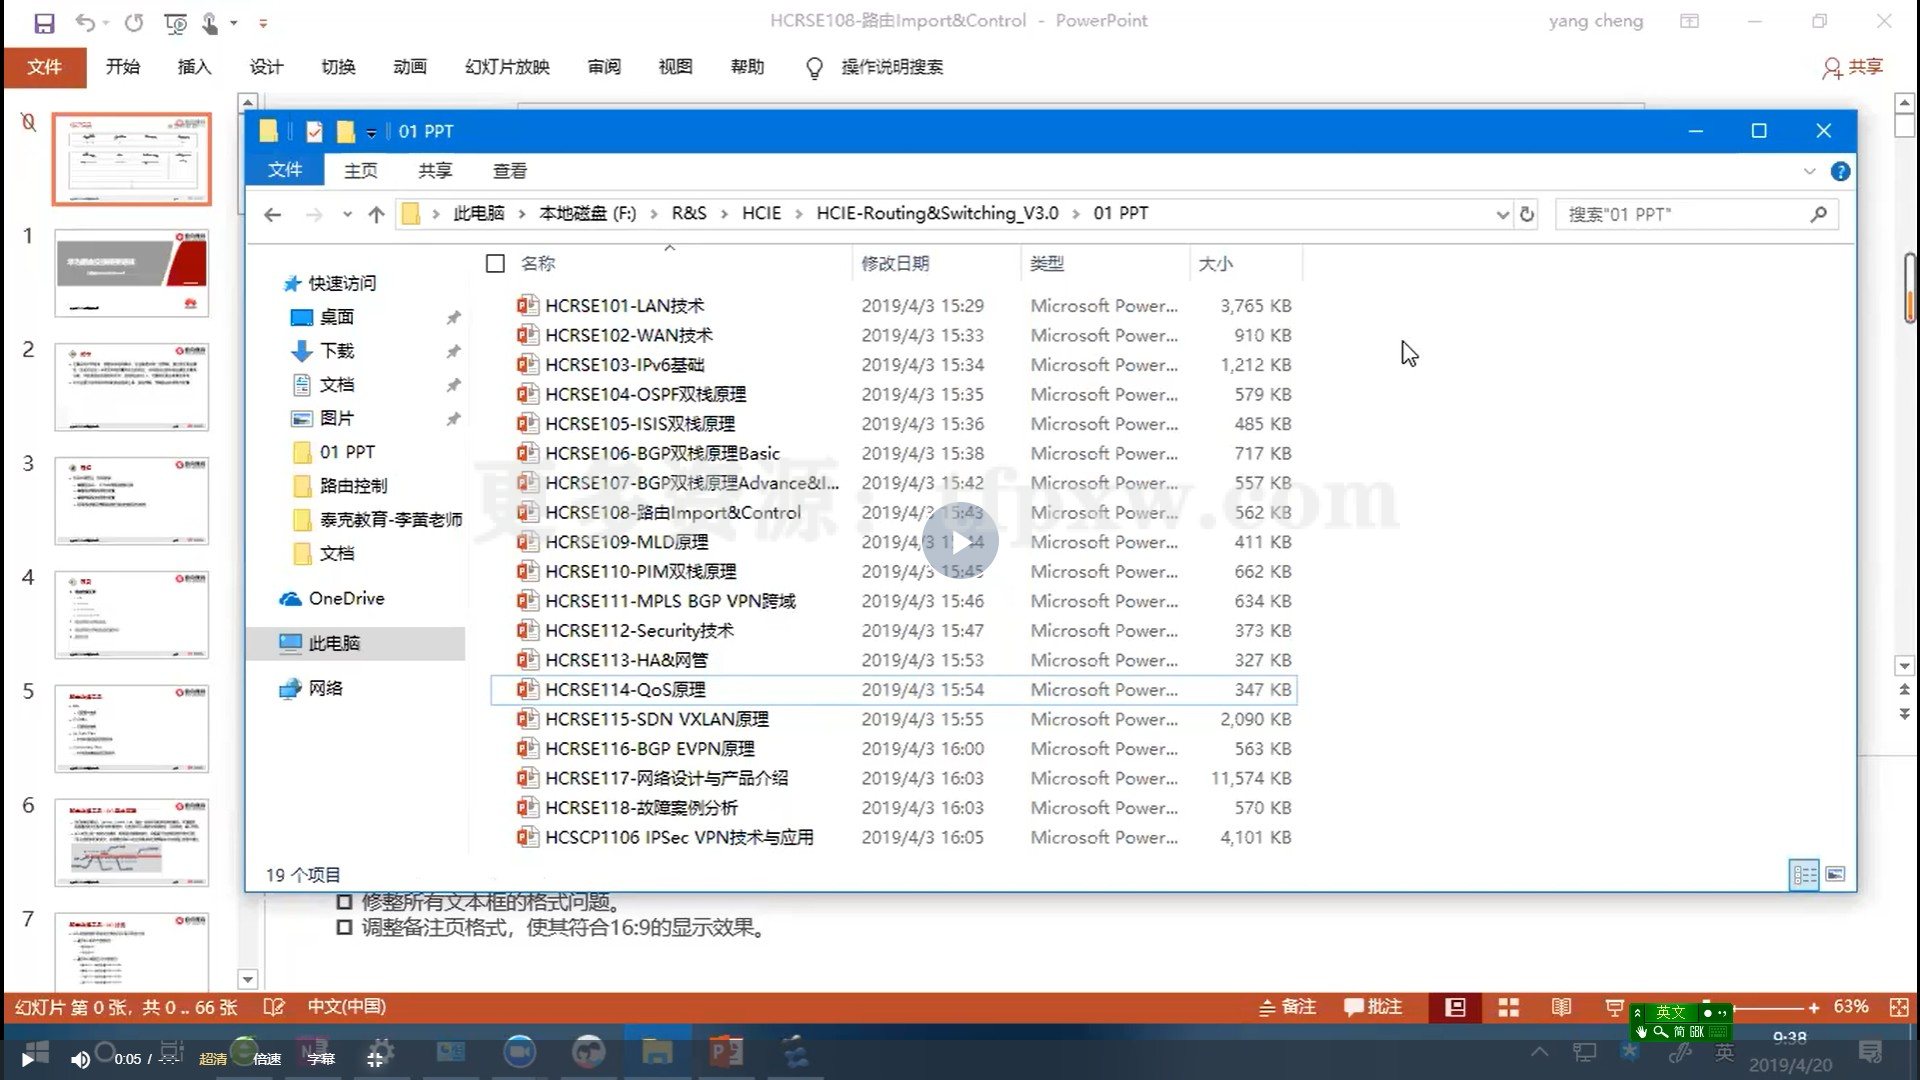Click the Redo icon in PowerPoint
Image resolution: width=1920 pixels, height=1080 pixels.
(x=134, y=22)
